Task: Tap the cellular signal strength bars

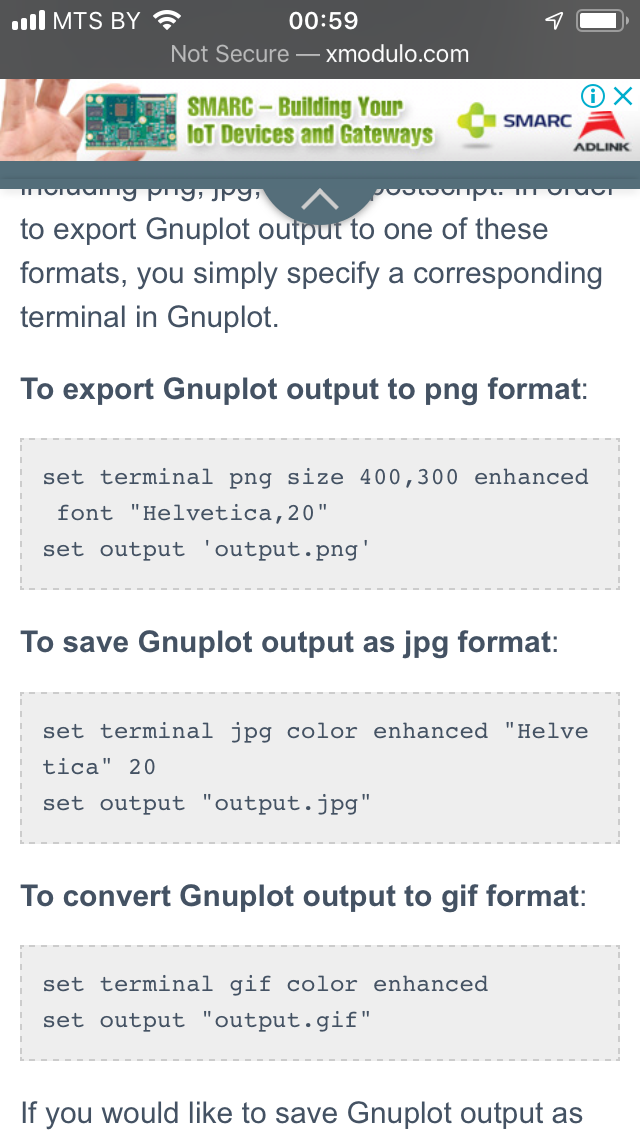Action: pyautogui.click(x=28, y=21)
